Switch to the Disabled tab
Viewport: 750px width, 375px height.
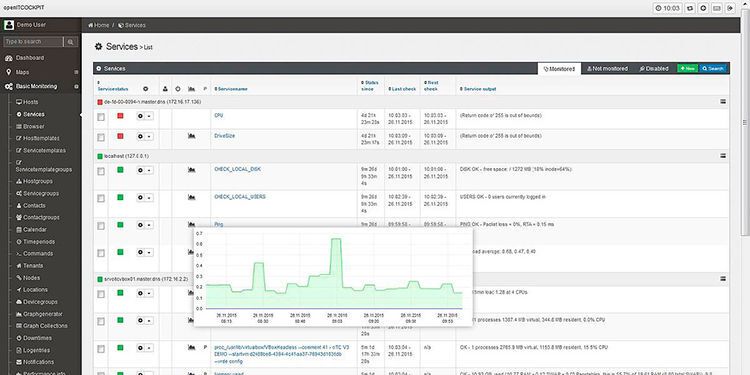(654, 69)
